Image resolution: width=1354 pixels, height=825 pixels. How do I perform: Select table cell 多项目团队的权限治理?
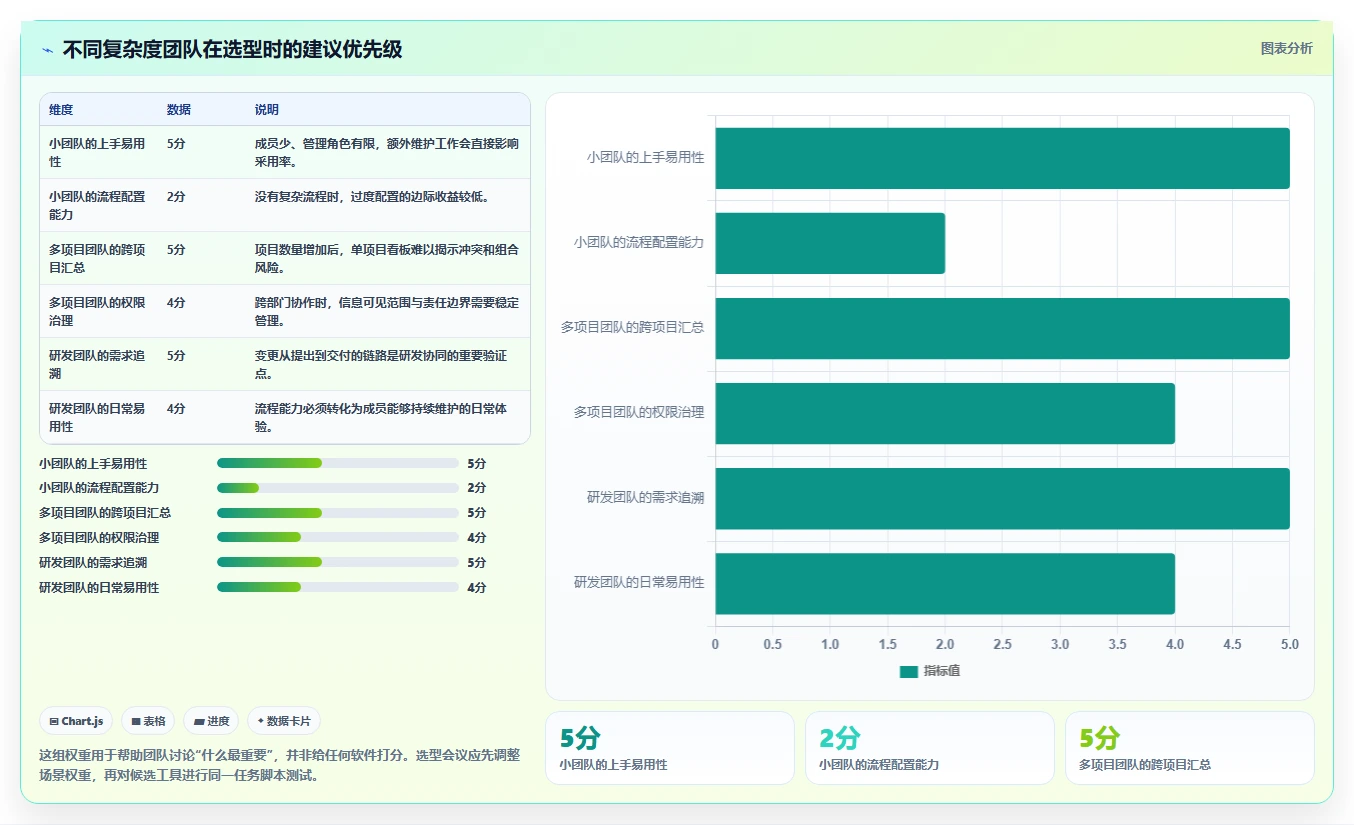pos(98,312)
